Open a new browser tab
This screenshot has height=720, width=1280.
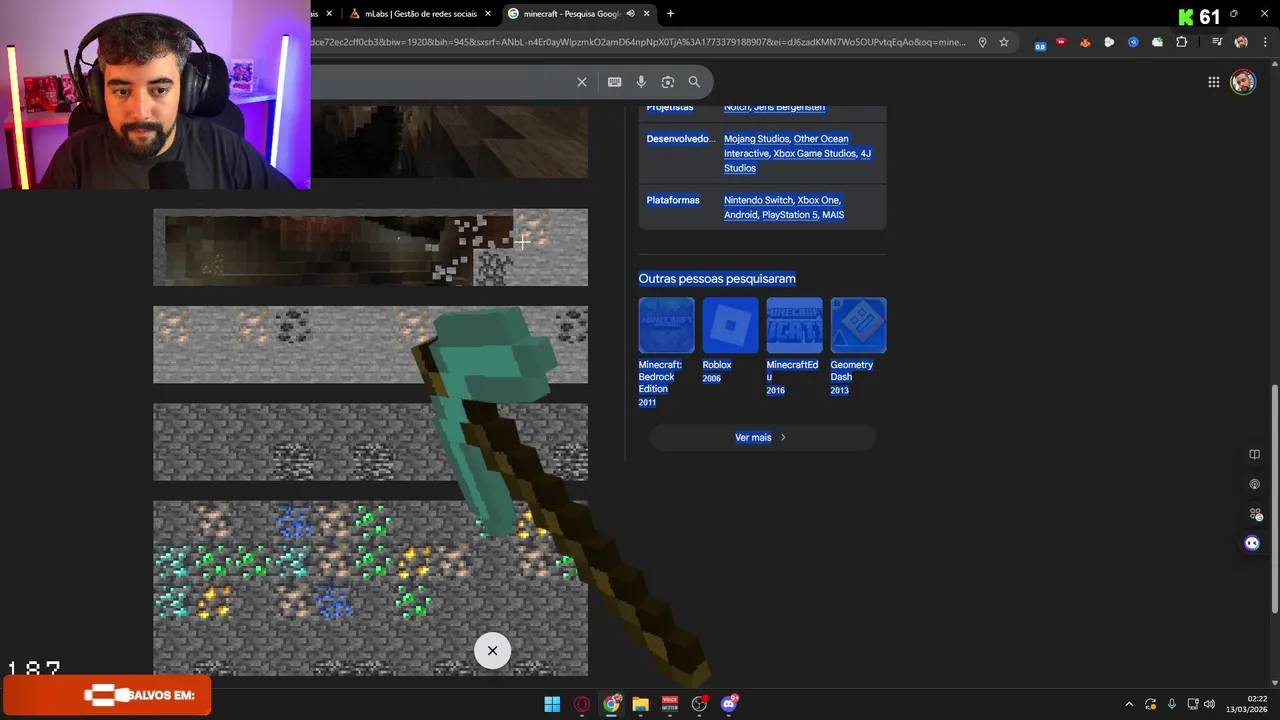(670, 14)
